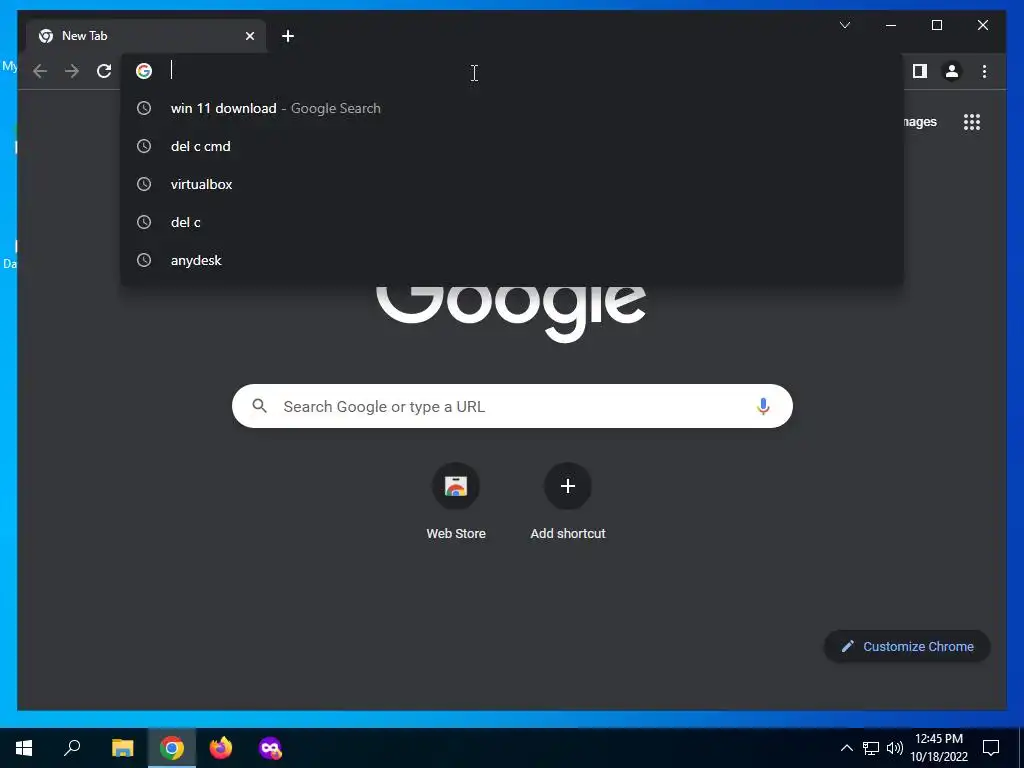This screenshot has width=1024, height=768.
Task: Click the magnifier icon in search box
Action: [x=259, y=406]
